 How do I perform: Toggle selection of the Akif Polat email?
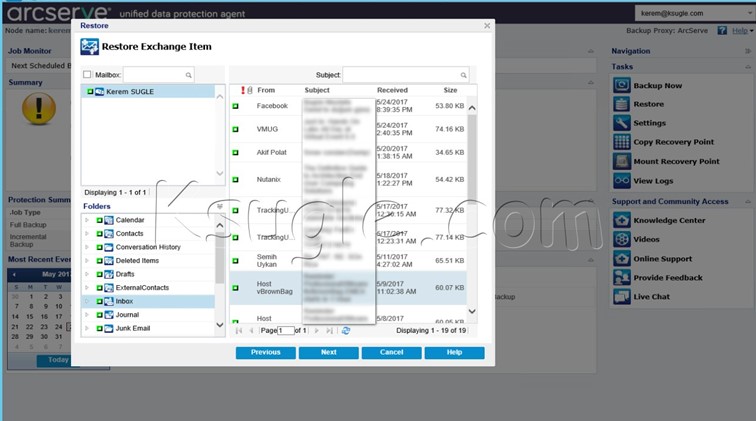235,152
